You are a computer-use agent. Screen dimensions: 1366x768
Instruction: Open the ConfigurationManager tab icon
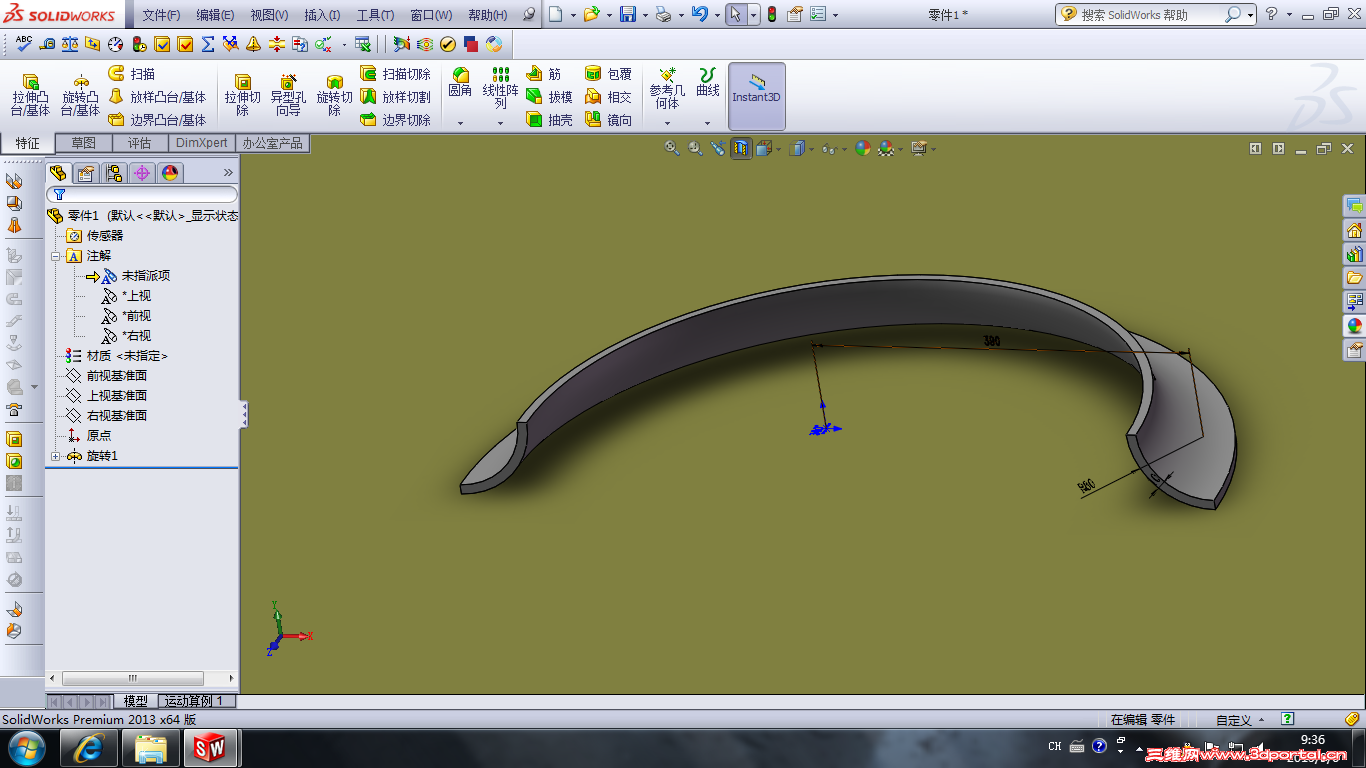[114, 173]
